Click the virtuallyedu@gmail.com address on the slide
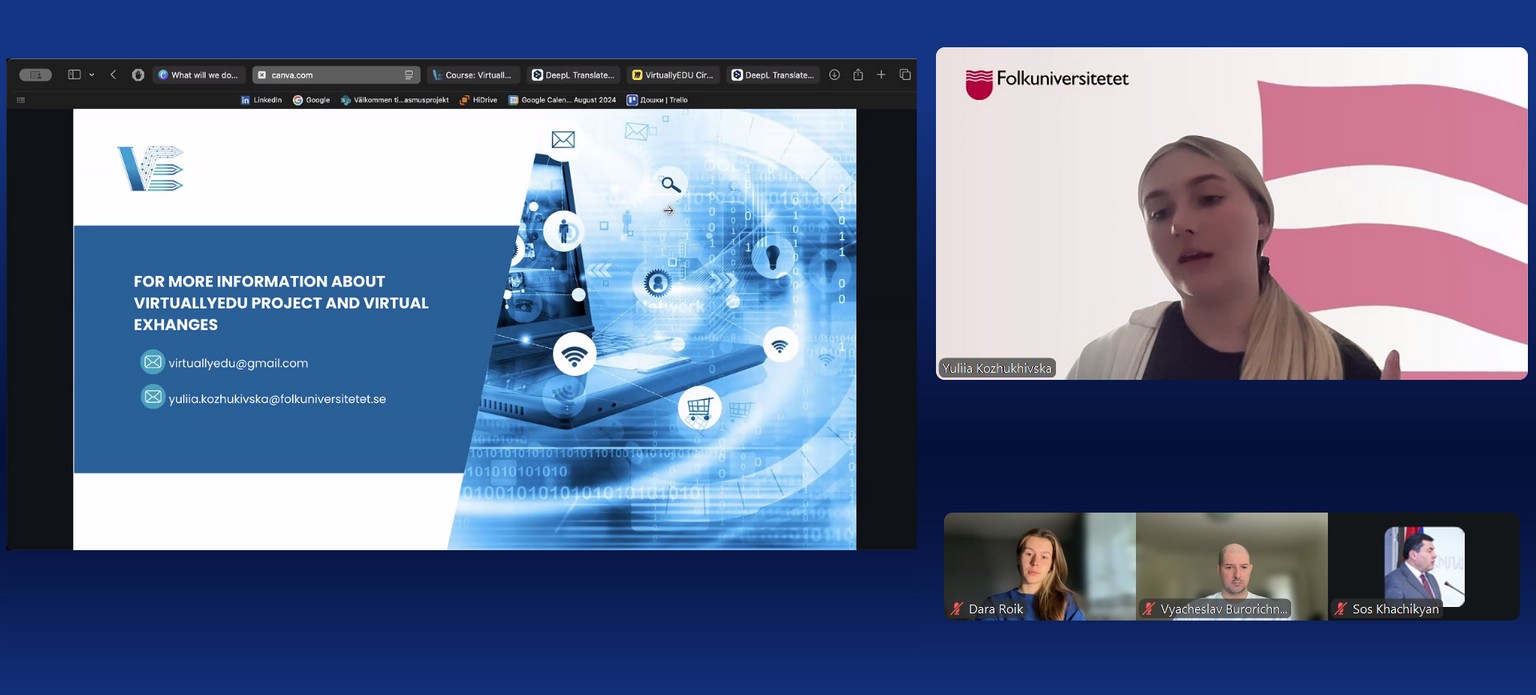 click(x=238, y=363)
